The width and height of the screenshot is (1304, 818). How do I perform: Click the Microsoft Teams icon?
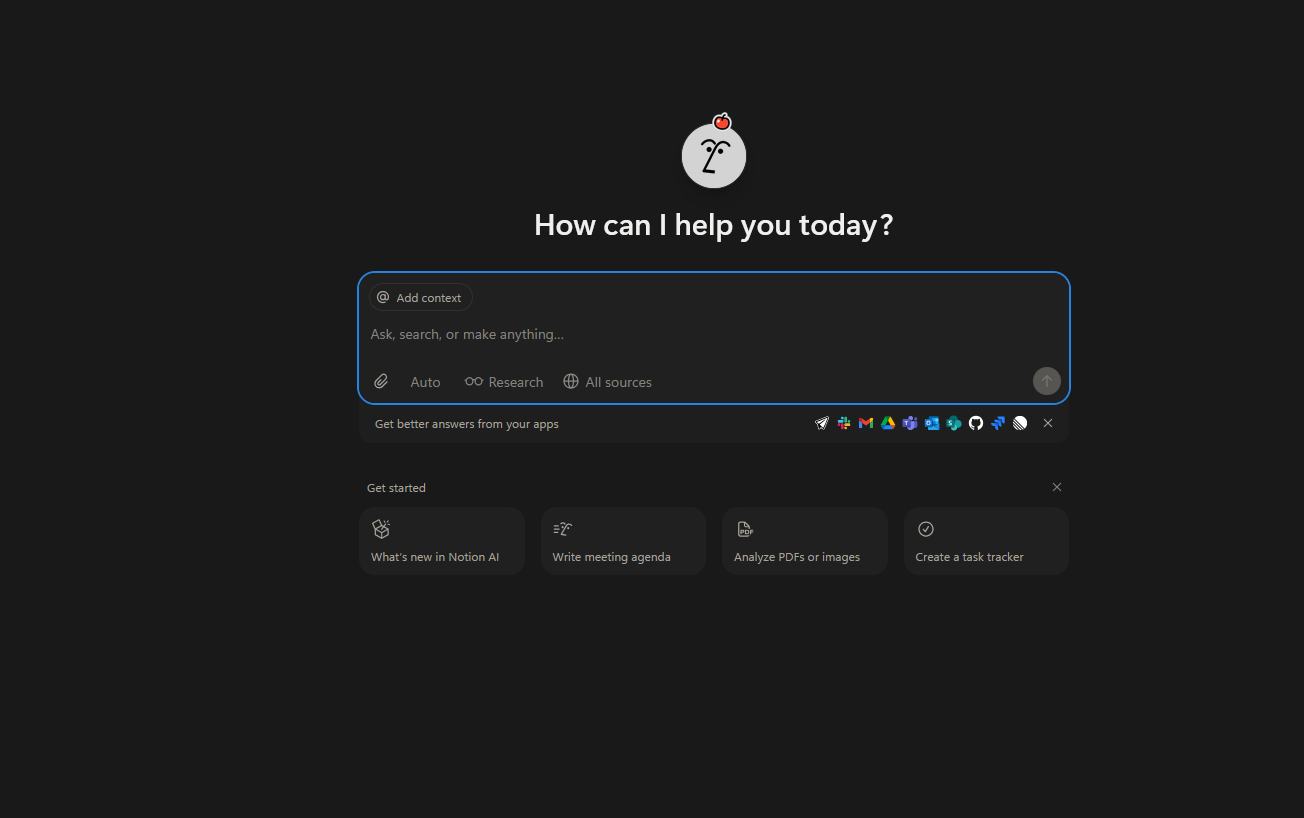910,423
